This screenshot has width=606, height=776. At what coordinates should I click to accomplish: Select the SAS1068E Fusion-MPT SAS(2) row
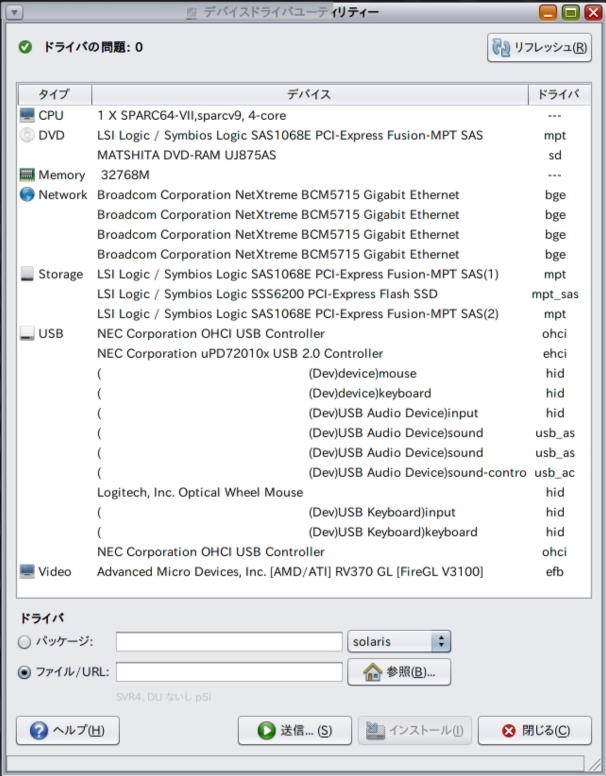click(x=304, y=314)
